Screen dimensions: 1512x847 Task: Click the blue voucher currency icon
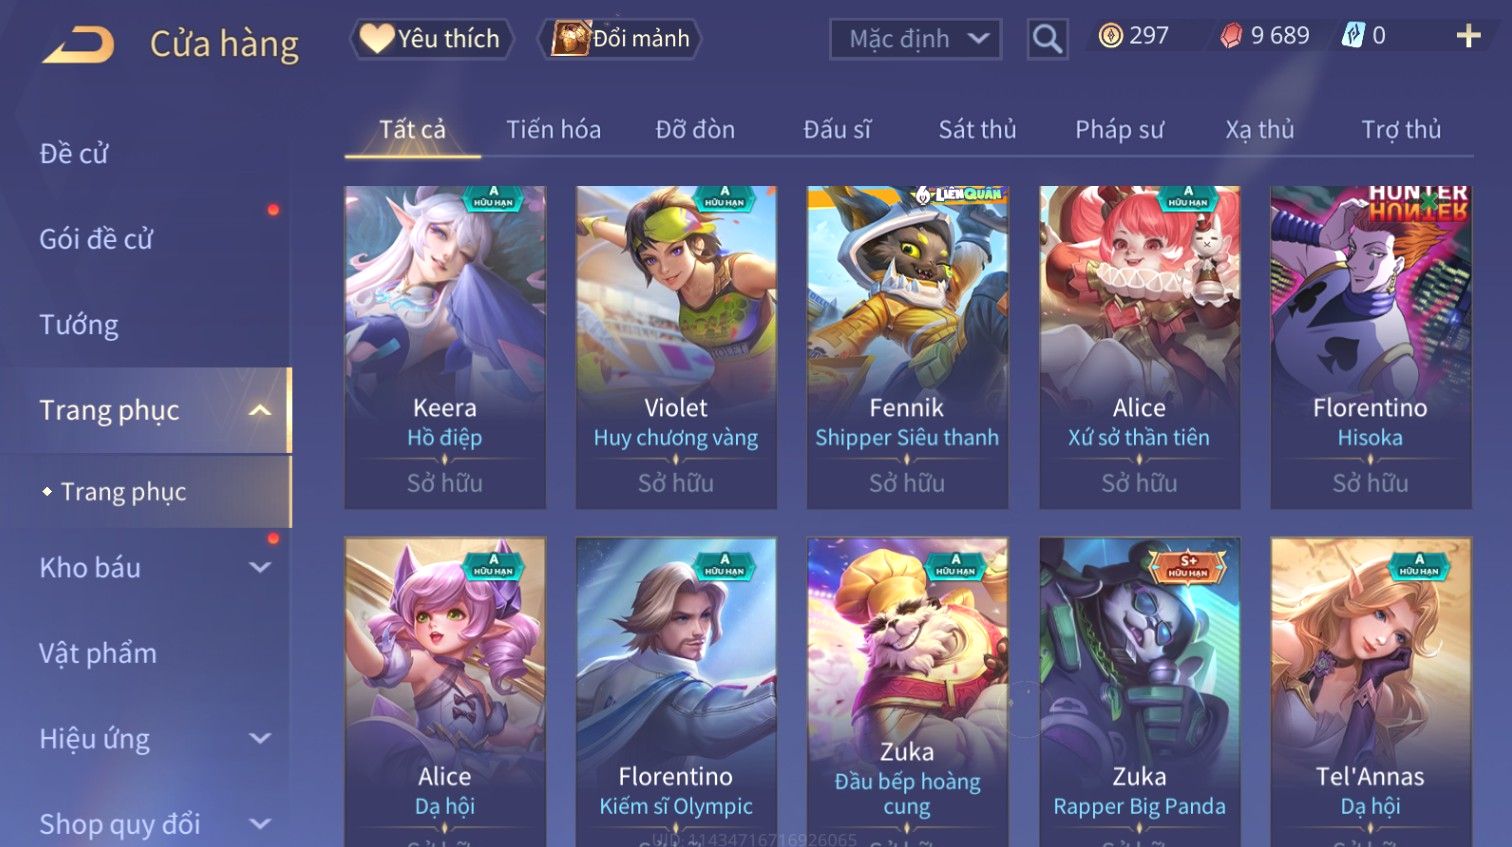coord(1353,36)
